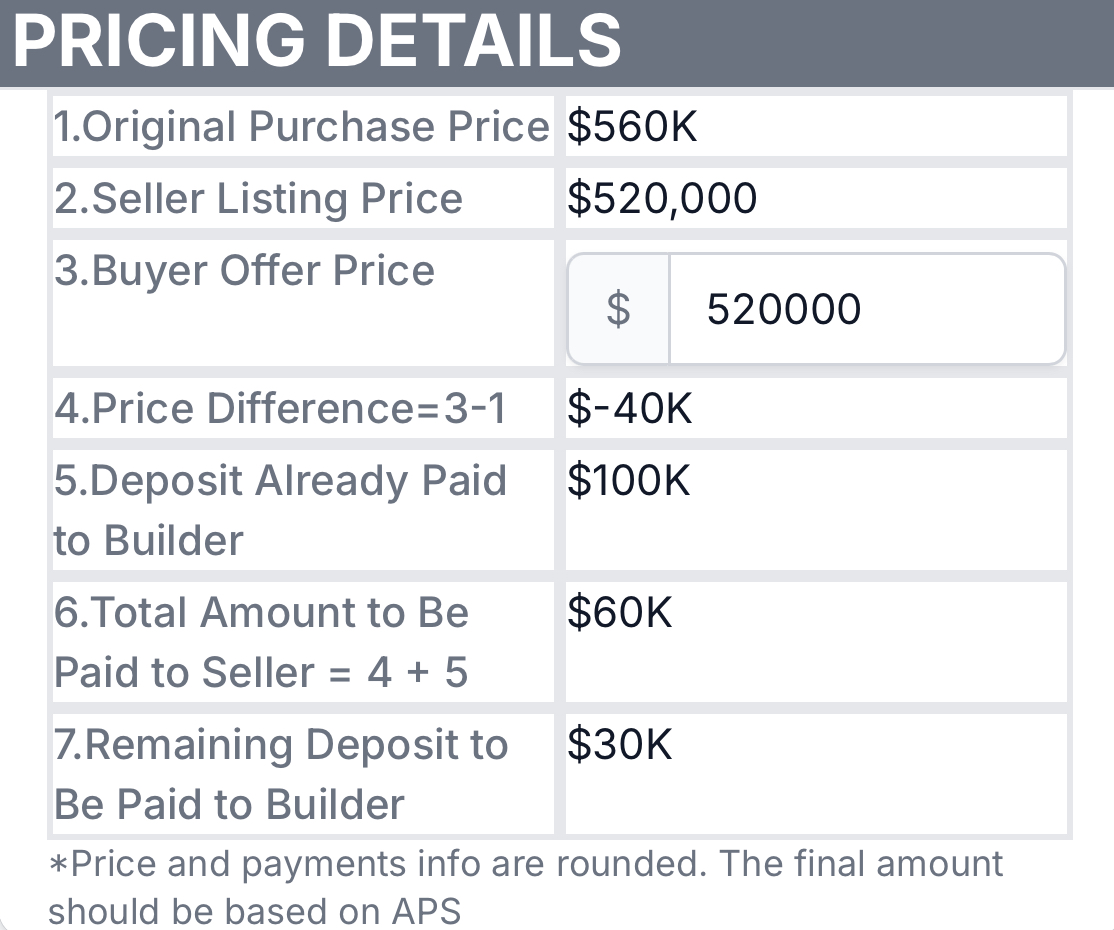Image resolution: width=1114 pixels, height=930 pixels.
Task: Click the rounded price disclaimer note
Action: [526, 887]
